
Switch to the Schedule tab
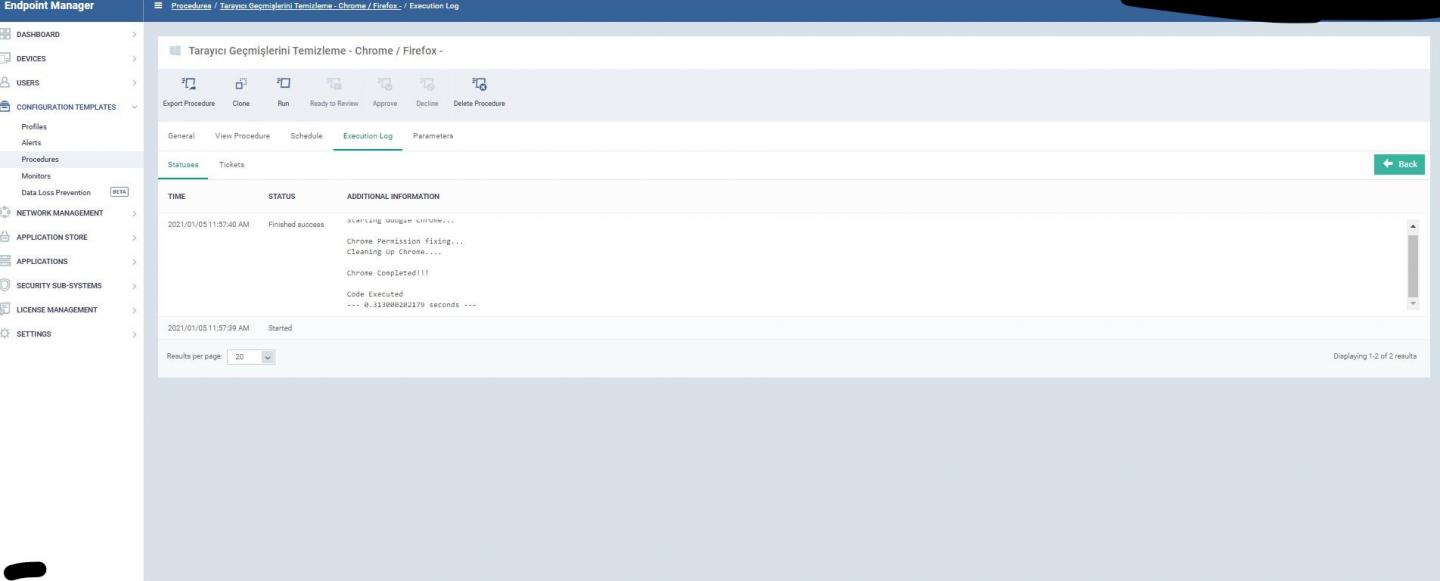306,136
